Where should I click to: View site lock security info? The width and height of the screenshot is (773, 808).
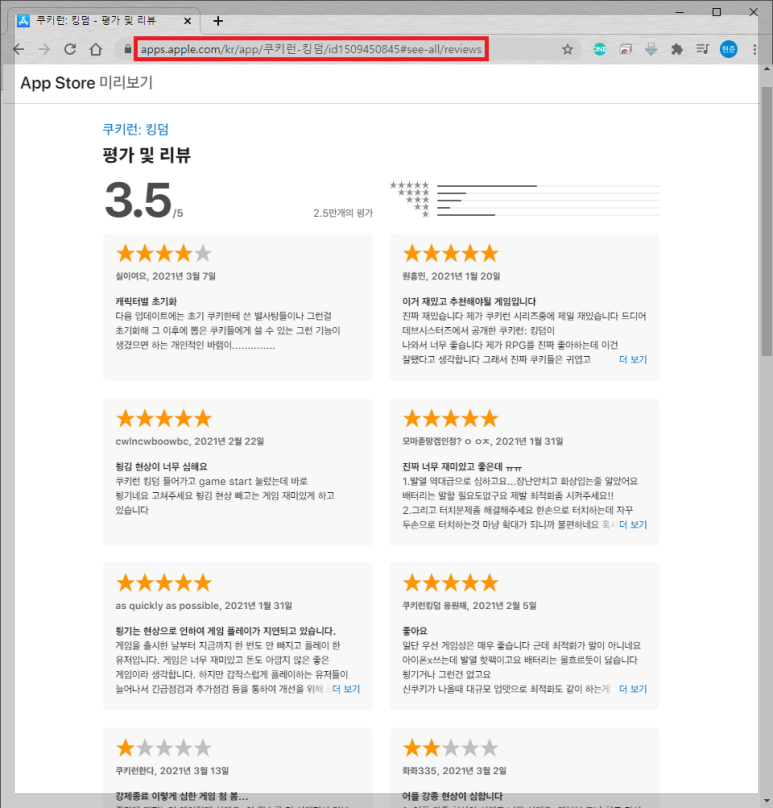coord(127,49)
